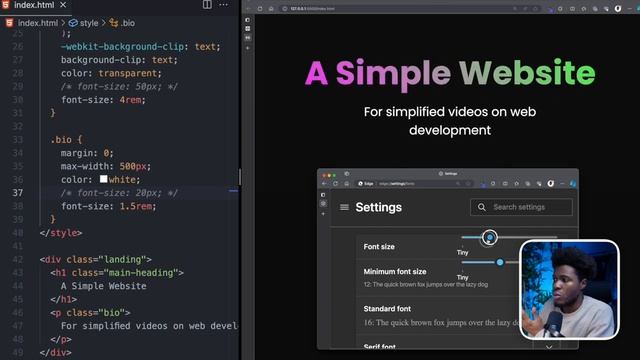Click the '</style>' closing tag
This screenshot has width=640, height=360.
61,233
